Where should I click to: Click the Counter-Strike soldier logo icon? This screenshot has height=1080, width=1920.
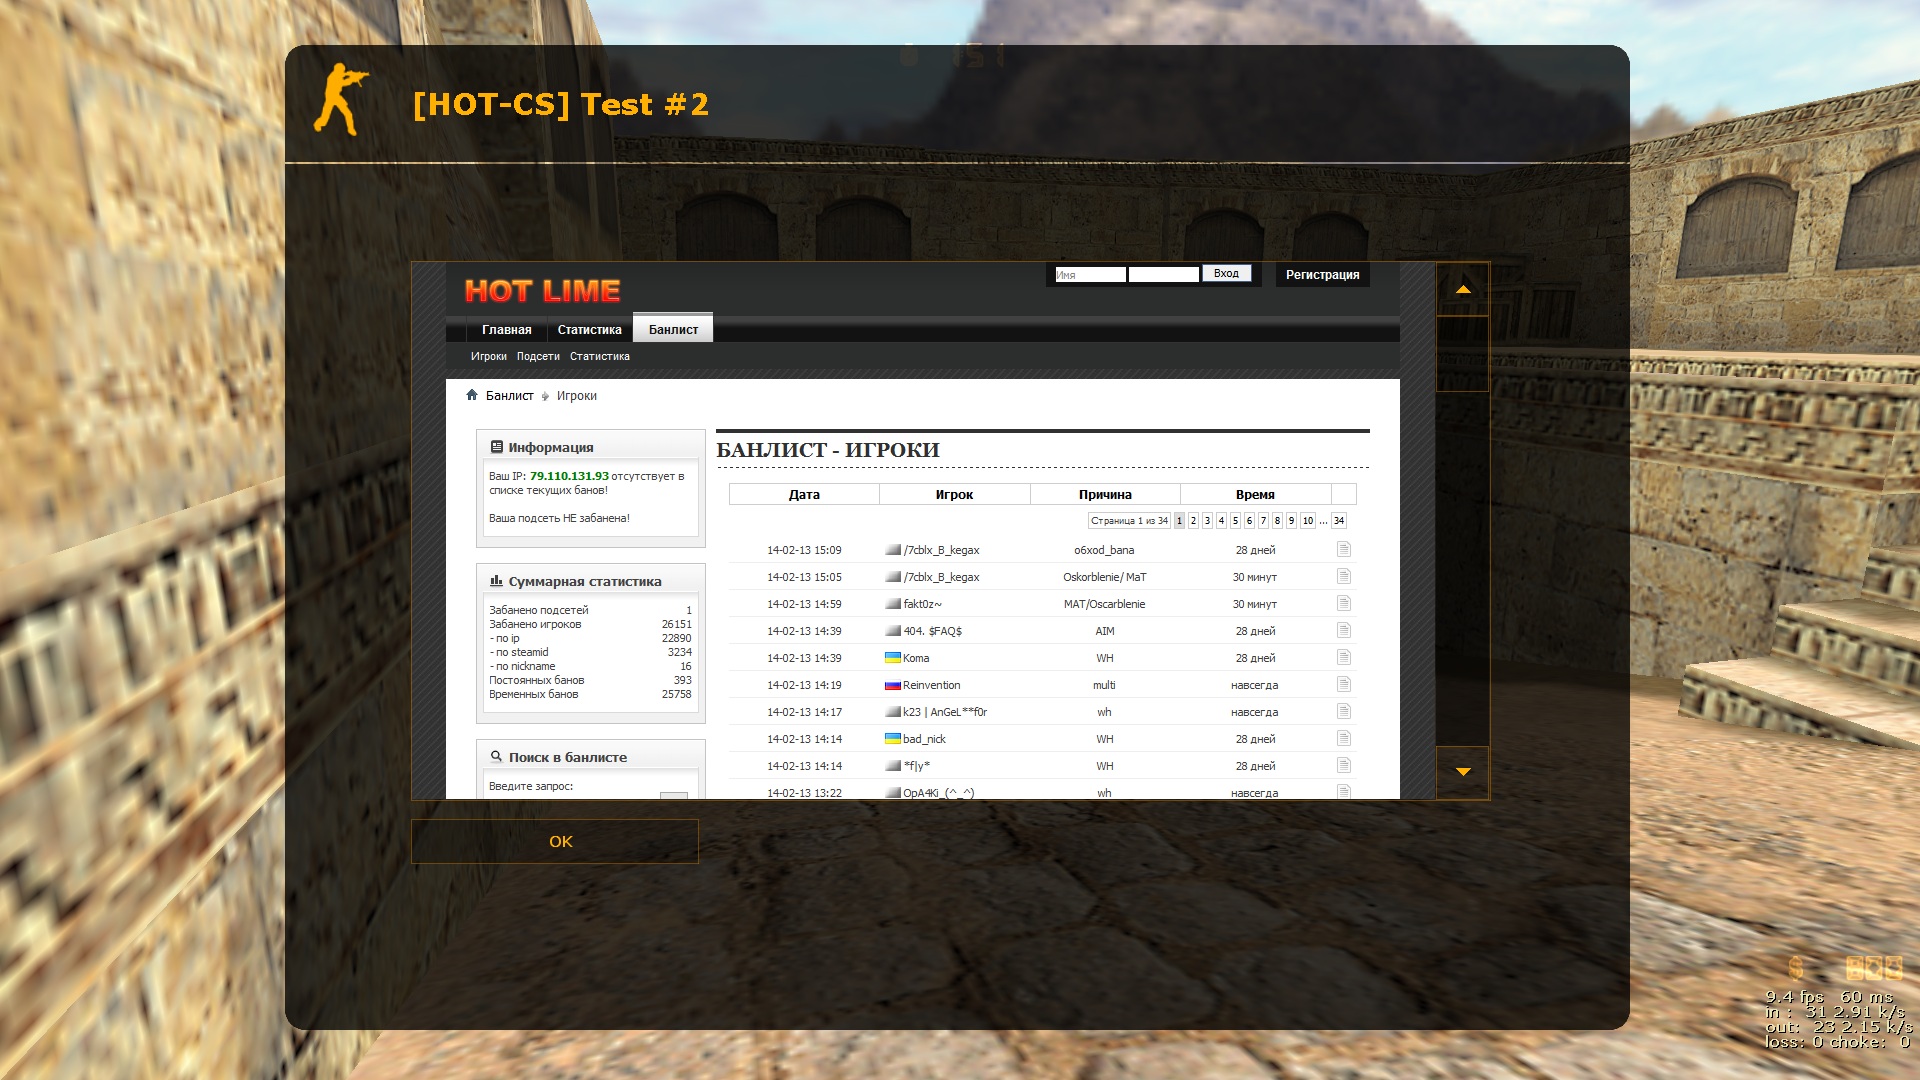point(341,100)
